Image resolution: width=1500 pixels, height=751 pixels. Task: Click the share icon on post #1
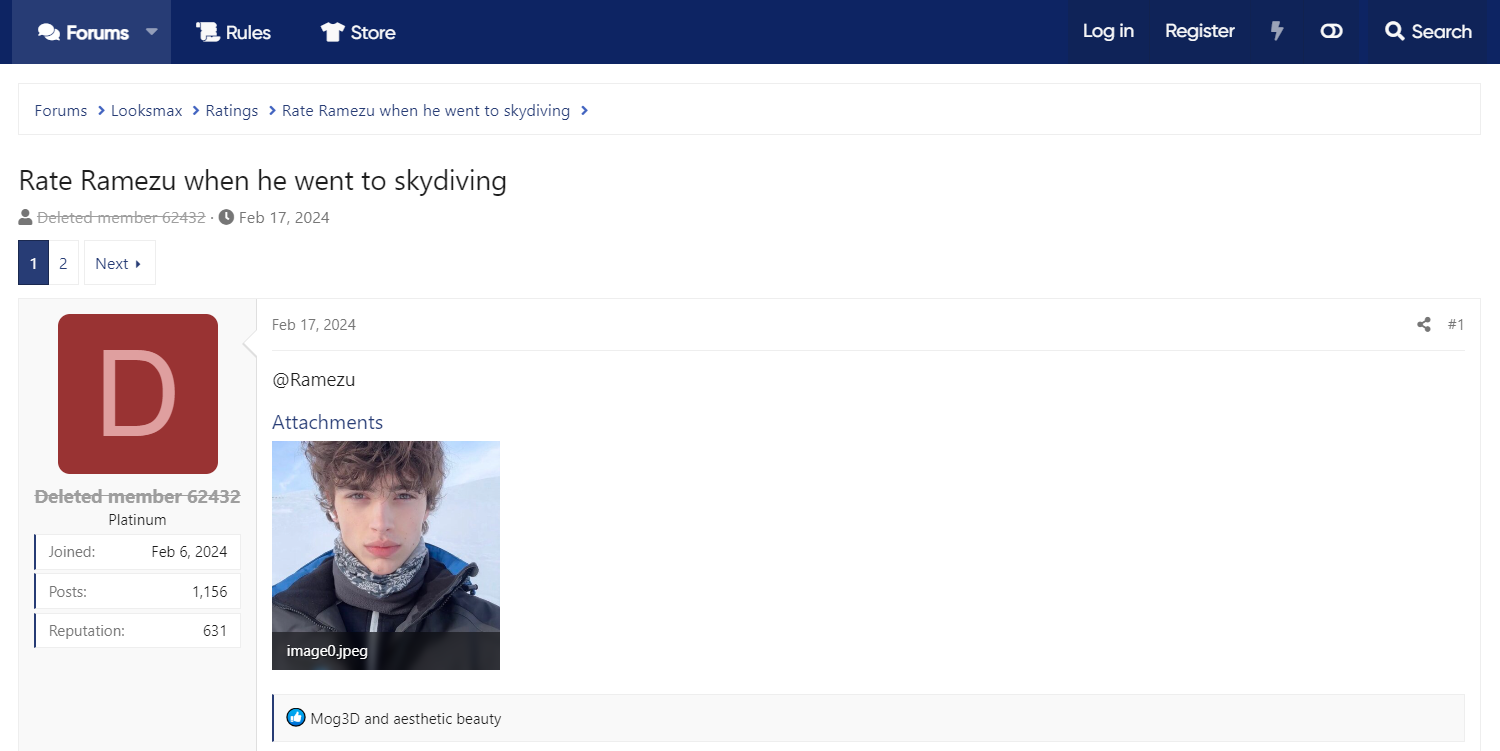(1424, 325)
